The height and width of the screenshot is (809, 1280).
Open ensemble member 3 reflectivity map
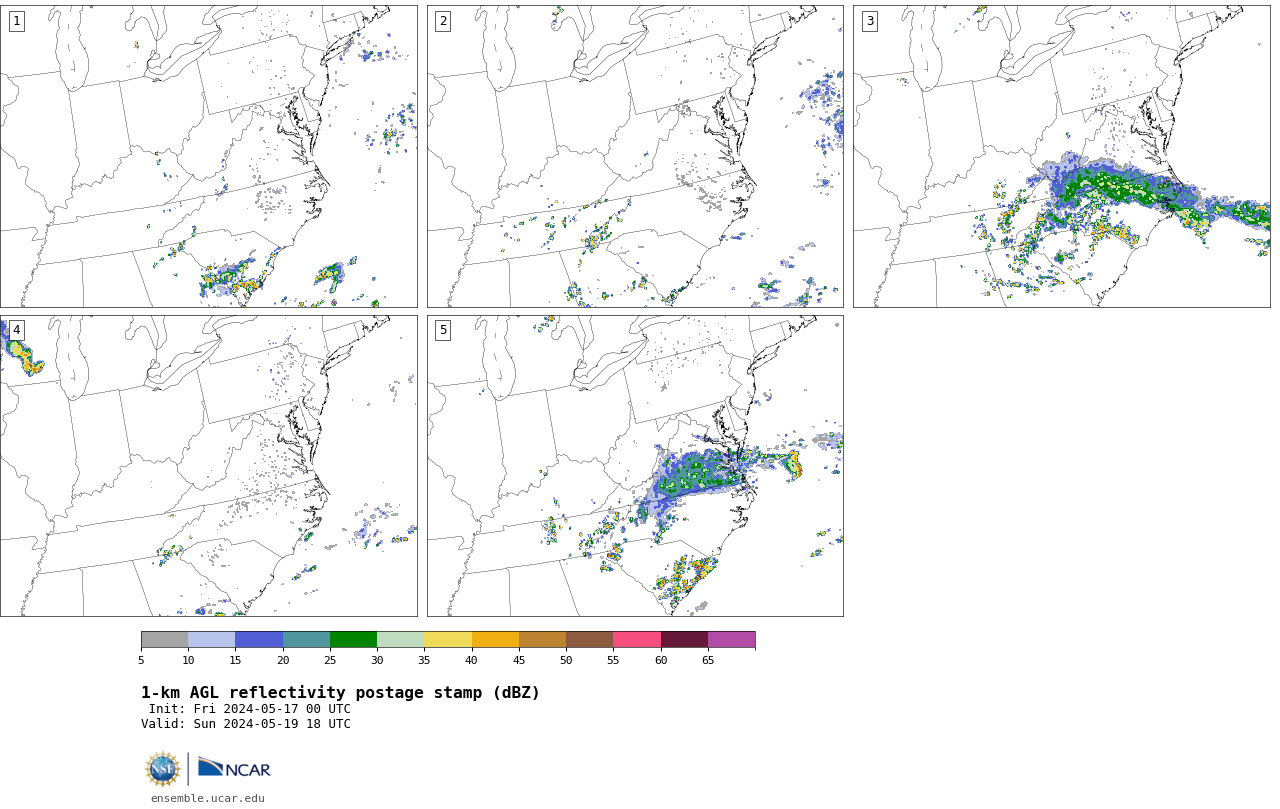[1061, 156]
